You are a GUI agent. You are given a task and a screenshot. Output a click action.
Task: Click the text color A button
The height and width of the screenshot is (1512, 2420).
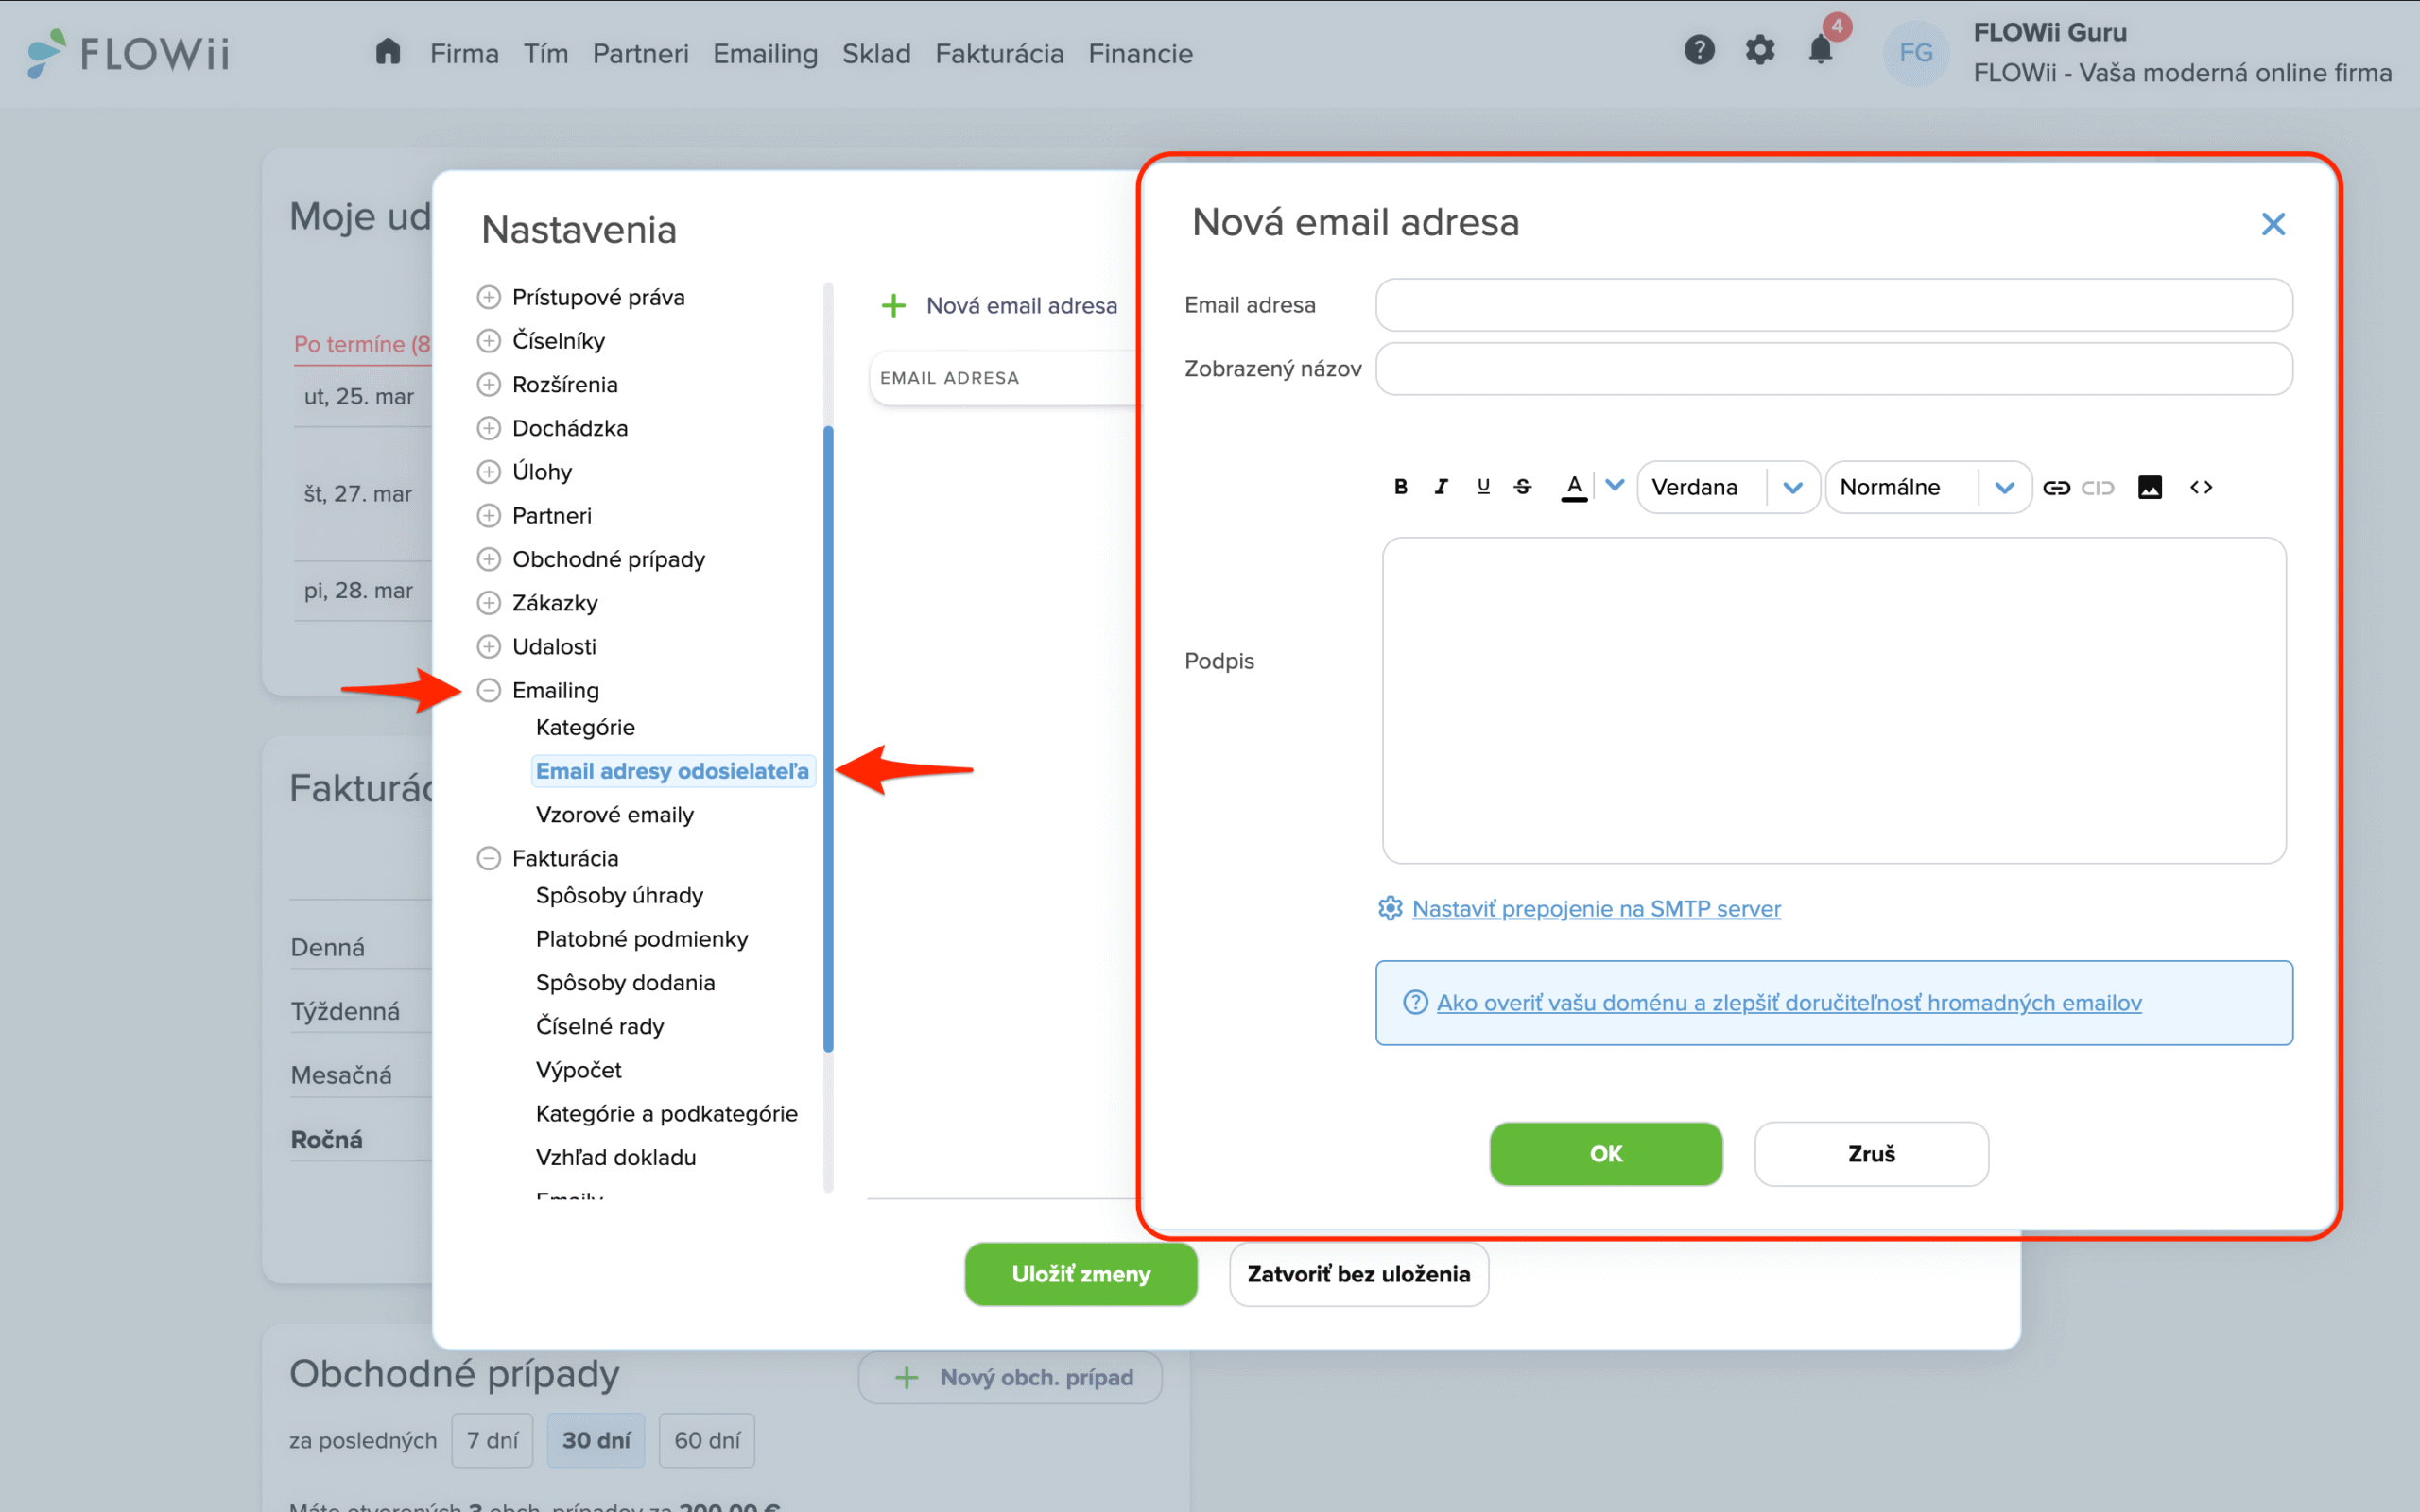click(1574, 487)
